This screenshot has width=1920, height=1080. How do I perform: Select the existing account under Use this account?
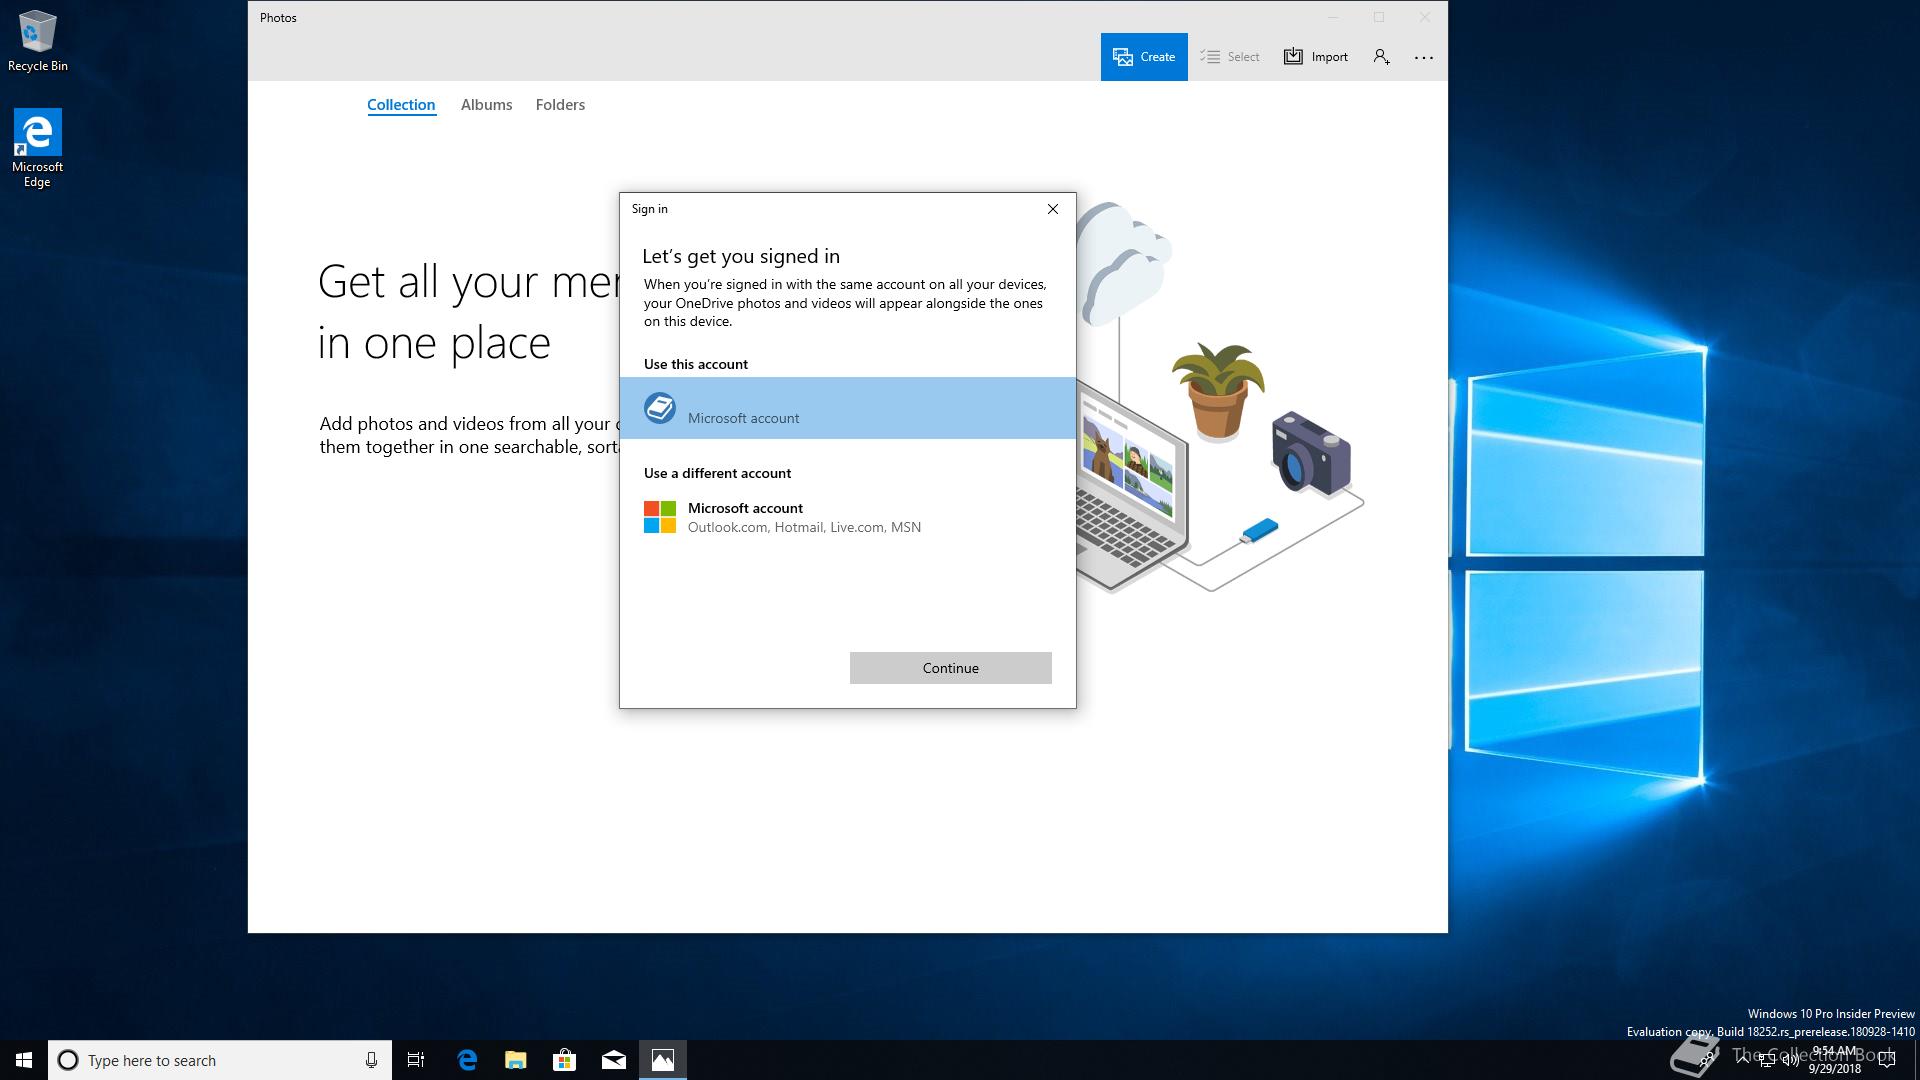click(x=848, y=408)
